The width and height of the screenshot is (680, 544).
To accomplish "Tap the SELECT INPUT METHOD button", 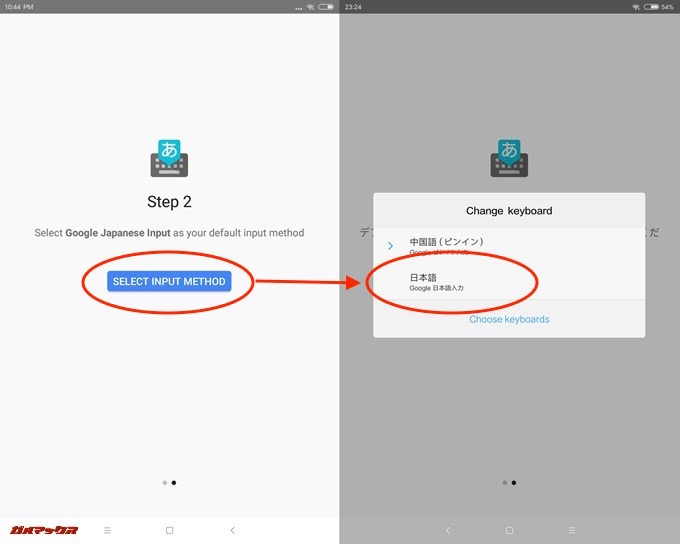I will tap(169, 281).
